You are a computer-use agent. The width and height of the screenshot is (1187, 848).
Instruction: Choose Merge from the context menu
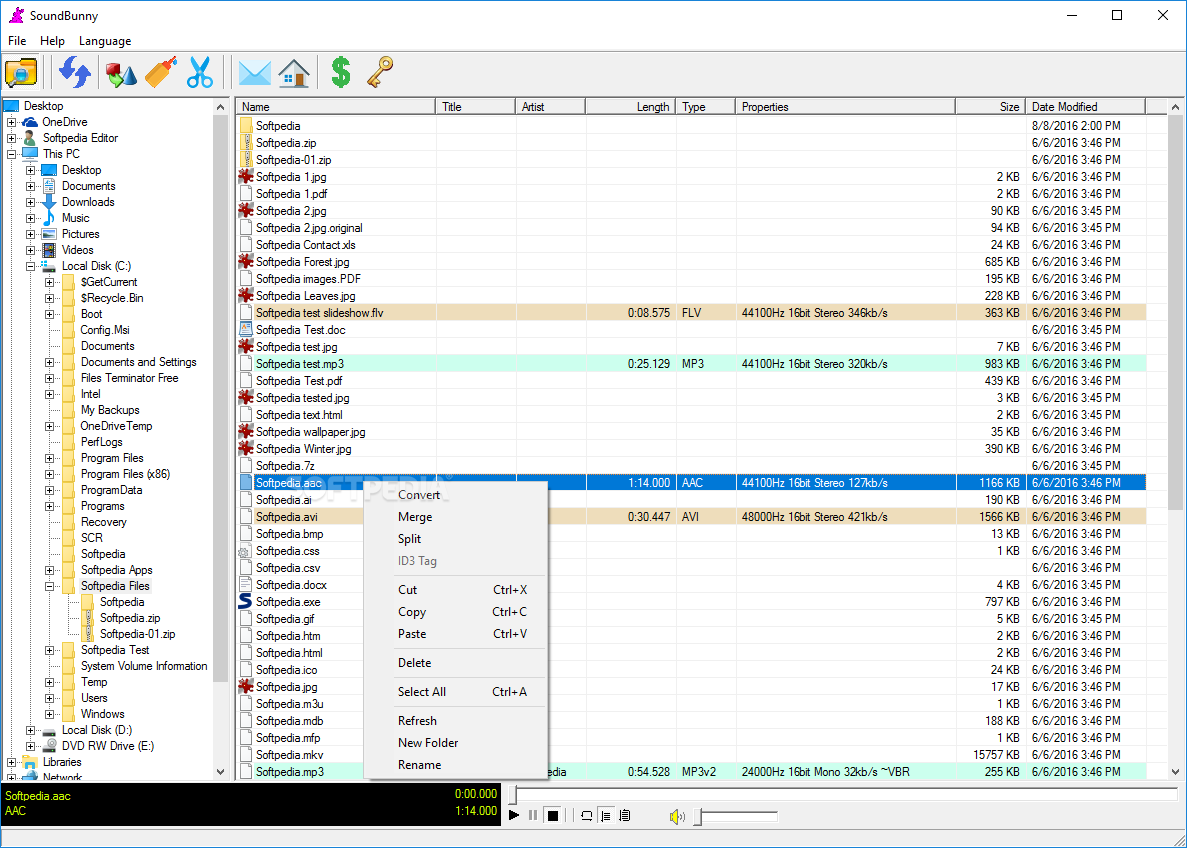pyautogui.click(x=456, y=517)
